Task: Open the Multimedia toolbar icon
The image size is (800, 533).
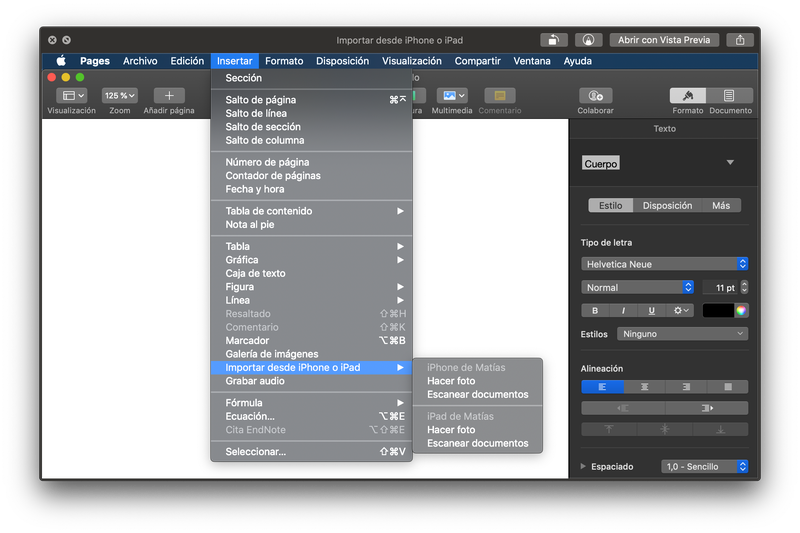Action: [452, 95]
